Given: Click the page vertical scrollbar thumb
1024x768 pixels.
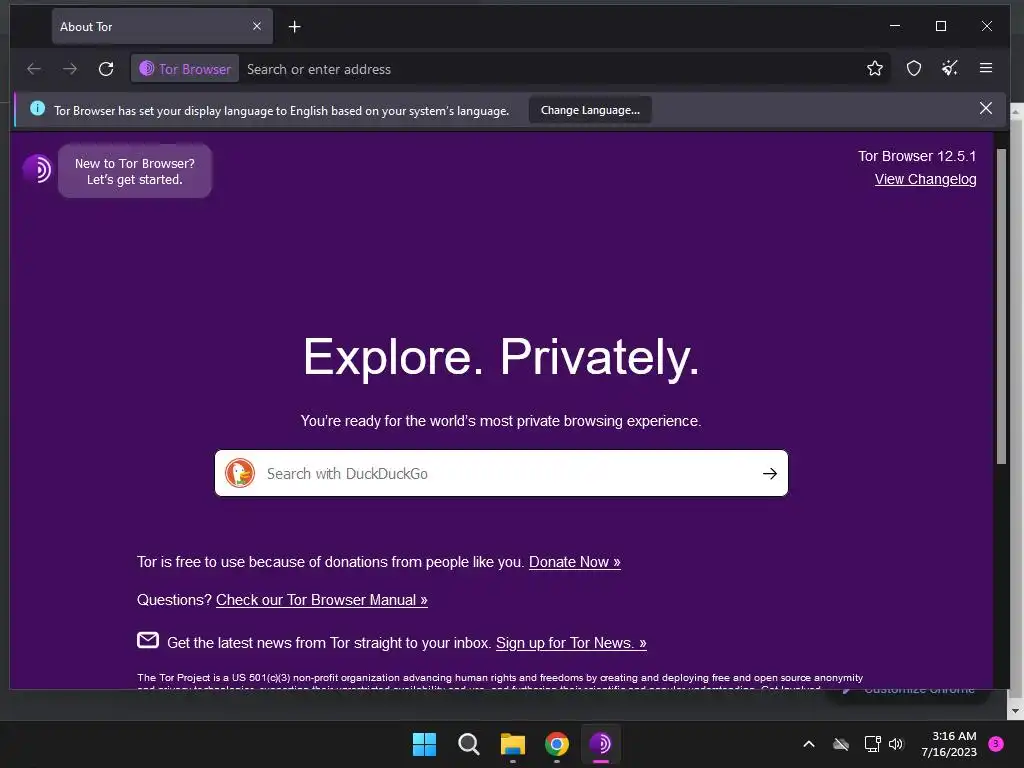Looking at the screenshot, I should point(1001,307).
